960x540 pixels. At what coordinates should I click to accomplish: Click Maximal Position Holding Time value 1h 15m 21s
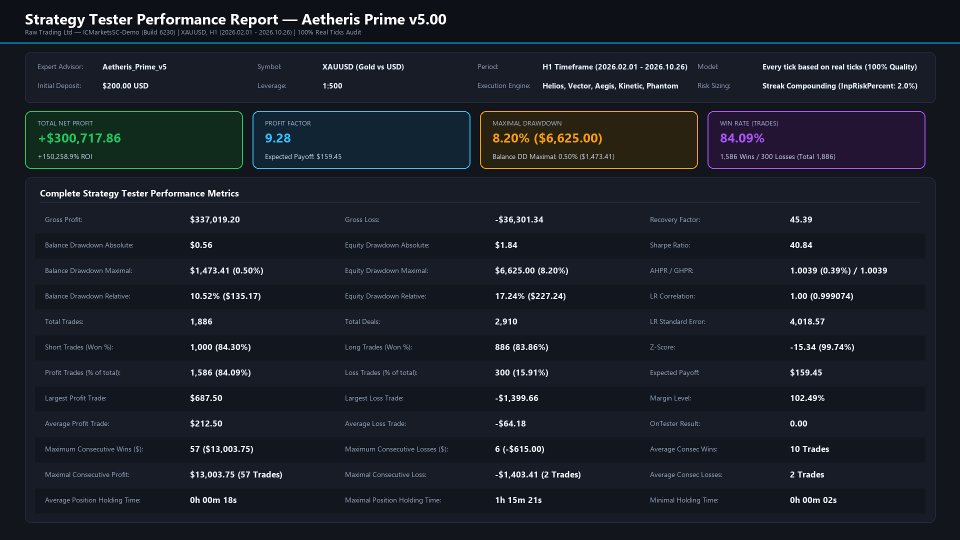click(x=518, y=500)
